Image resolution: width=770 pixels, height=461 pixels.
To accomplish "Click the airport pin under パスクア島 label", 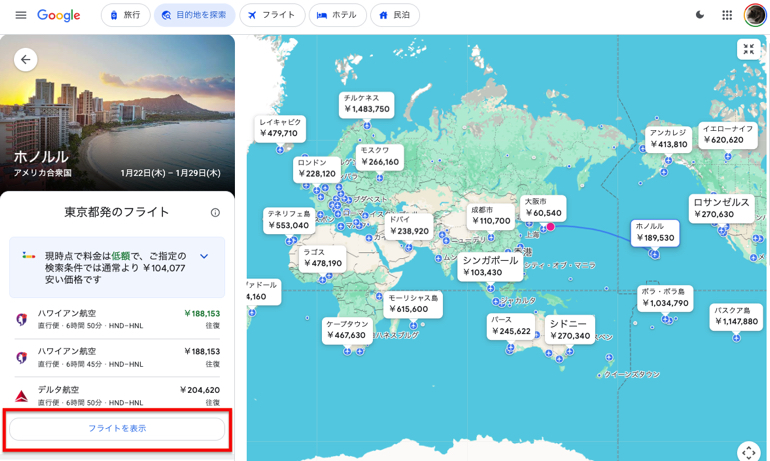I will pos(736,338).
